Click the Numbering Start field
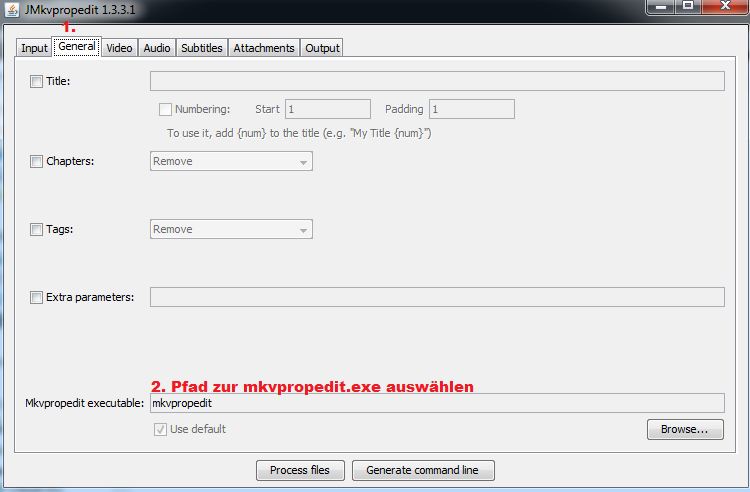The image size is (750, 492). pos(328,109)
